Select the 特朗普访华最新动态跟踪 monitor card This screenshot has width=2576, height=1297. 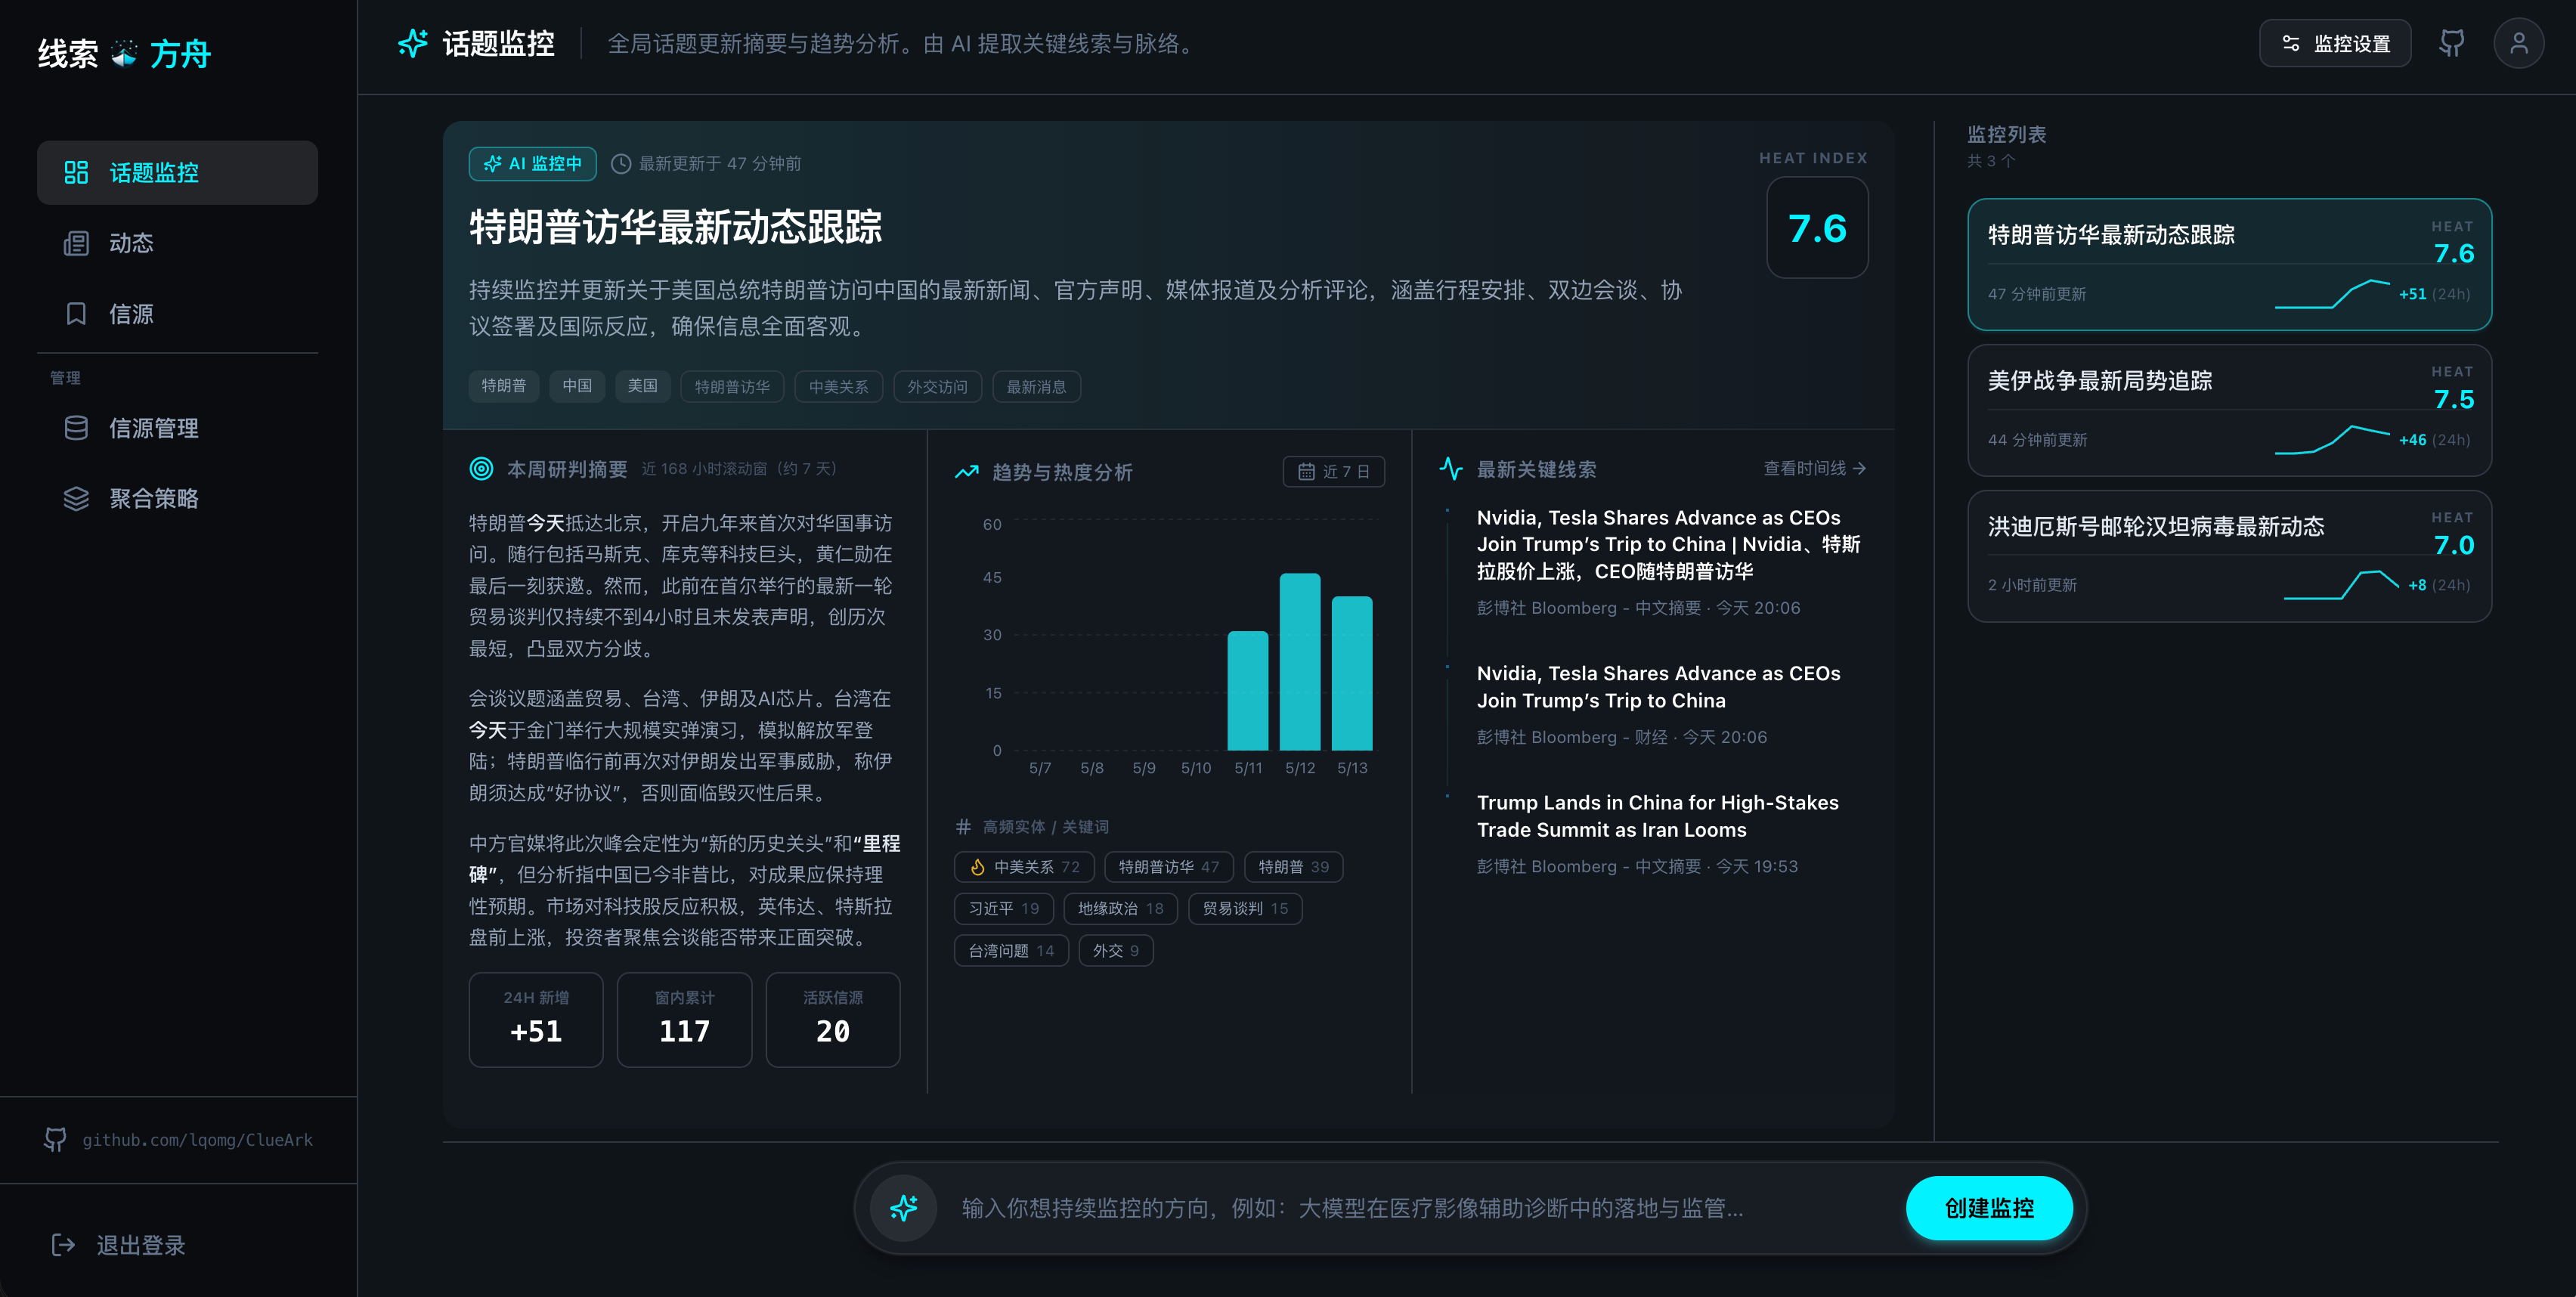(x=2229, y=264)
